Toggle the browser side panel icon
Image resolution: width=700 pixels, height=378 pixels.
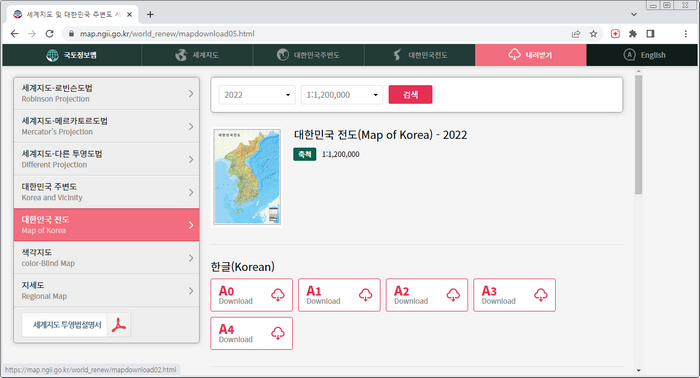650,34
